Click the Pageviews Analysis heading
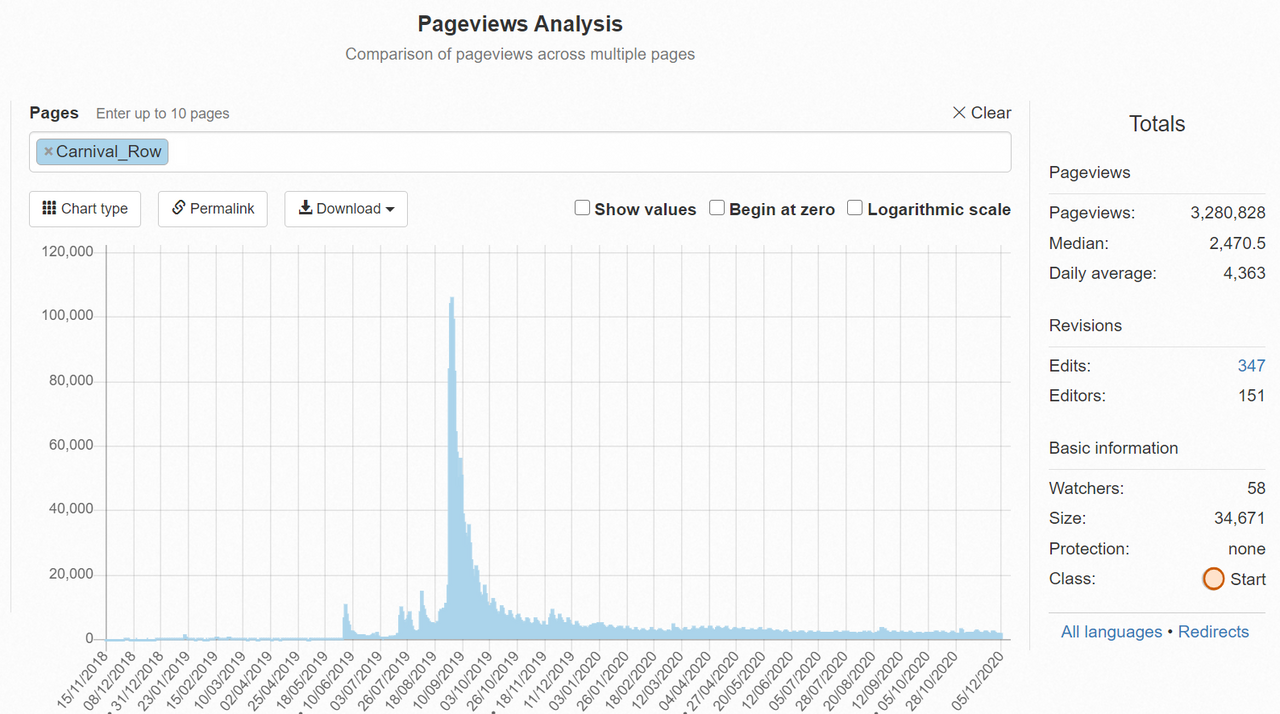The width and height of the screenshot is (1280, 714). point(520,24)
